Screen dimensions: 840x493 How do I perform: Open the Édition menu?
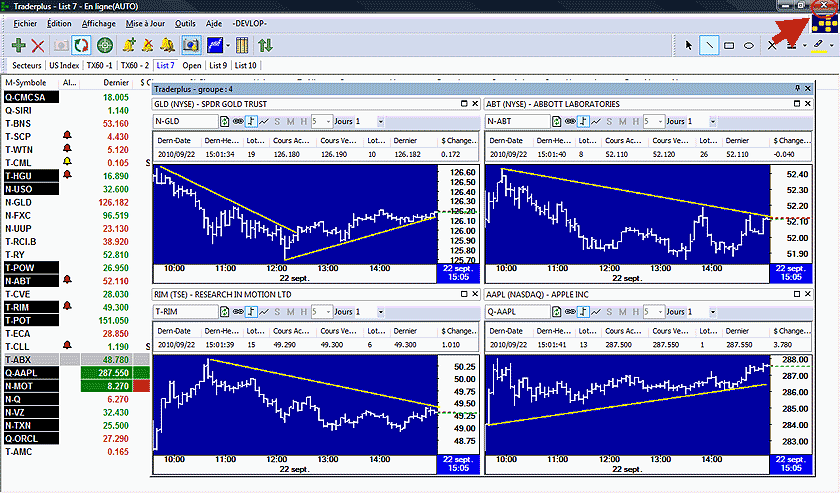click(59, 24)
